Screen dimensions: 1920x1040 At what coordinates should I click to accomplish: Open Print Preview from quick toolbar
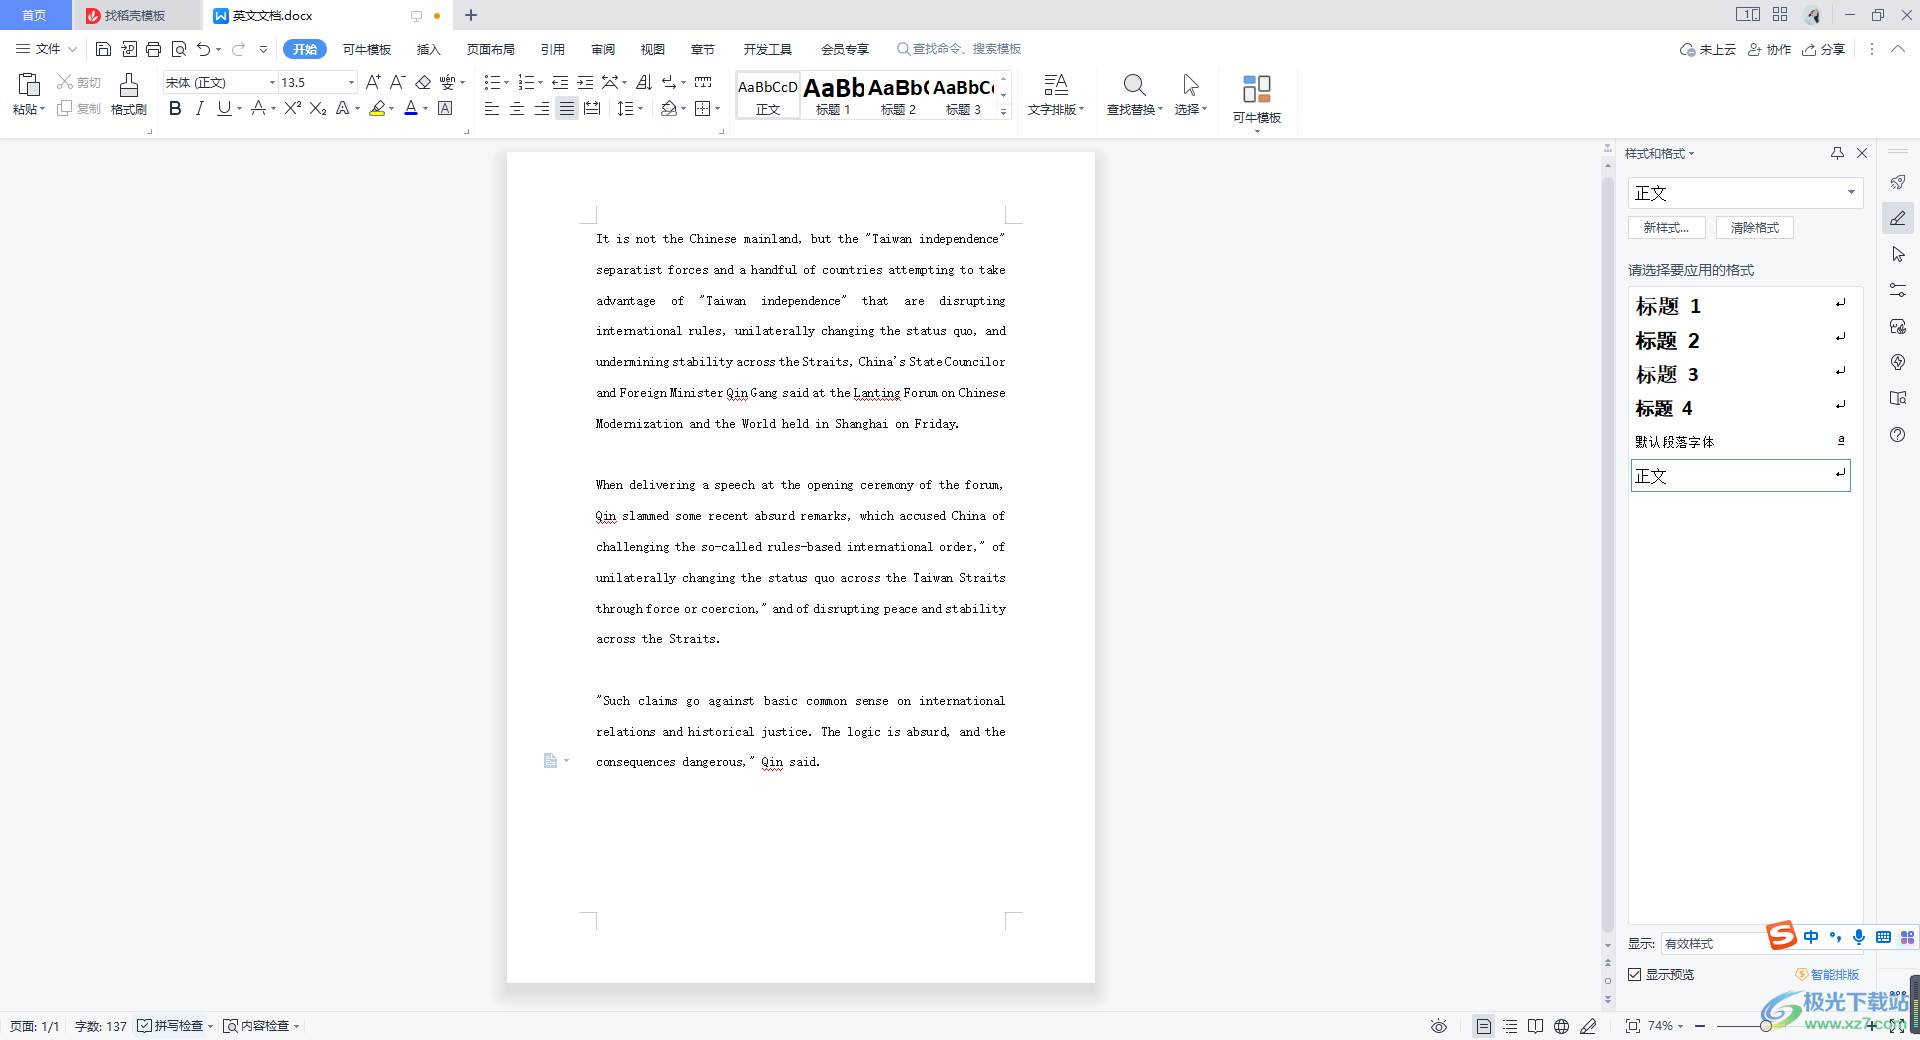coord(179,49)
